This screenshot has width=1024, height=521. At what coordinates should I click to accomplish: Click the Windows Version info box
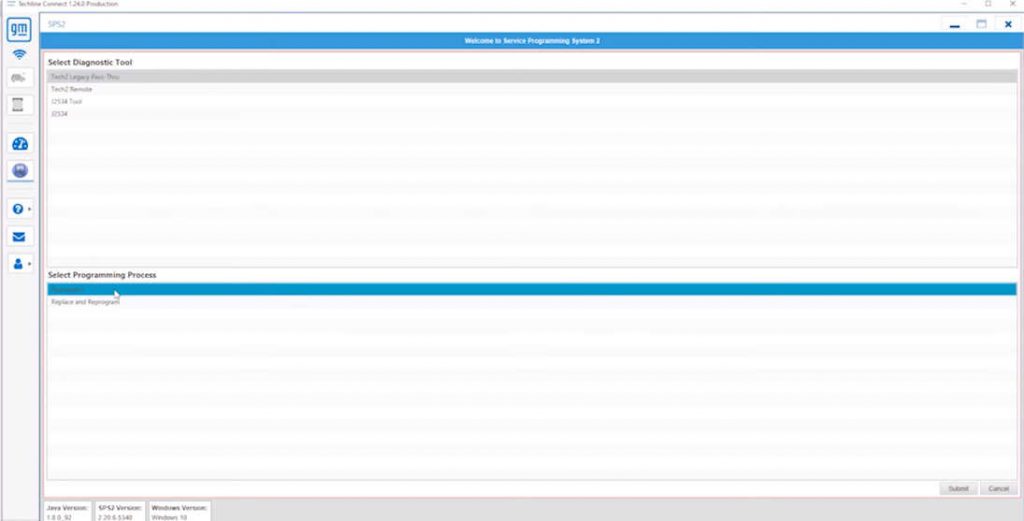(x=180, y=512)
